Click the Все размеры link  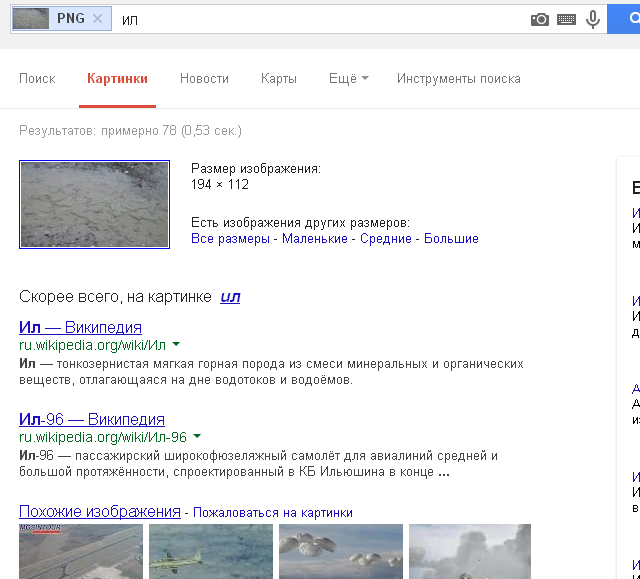tap(230, 239)
